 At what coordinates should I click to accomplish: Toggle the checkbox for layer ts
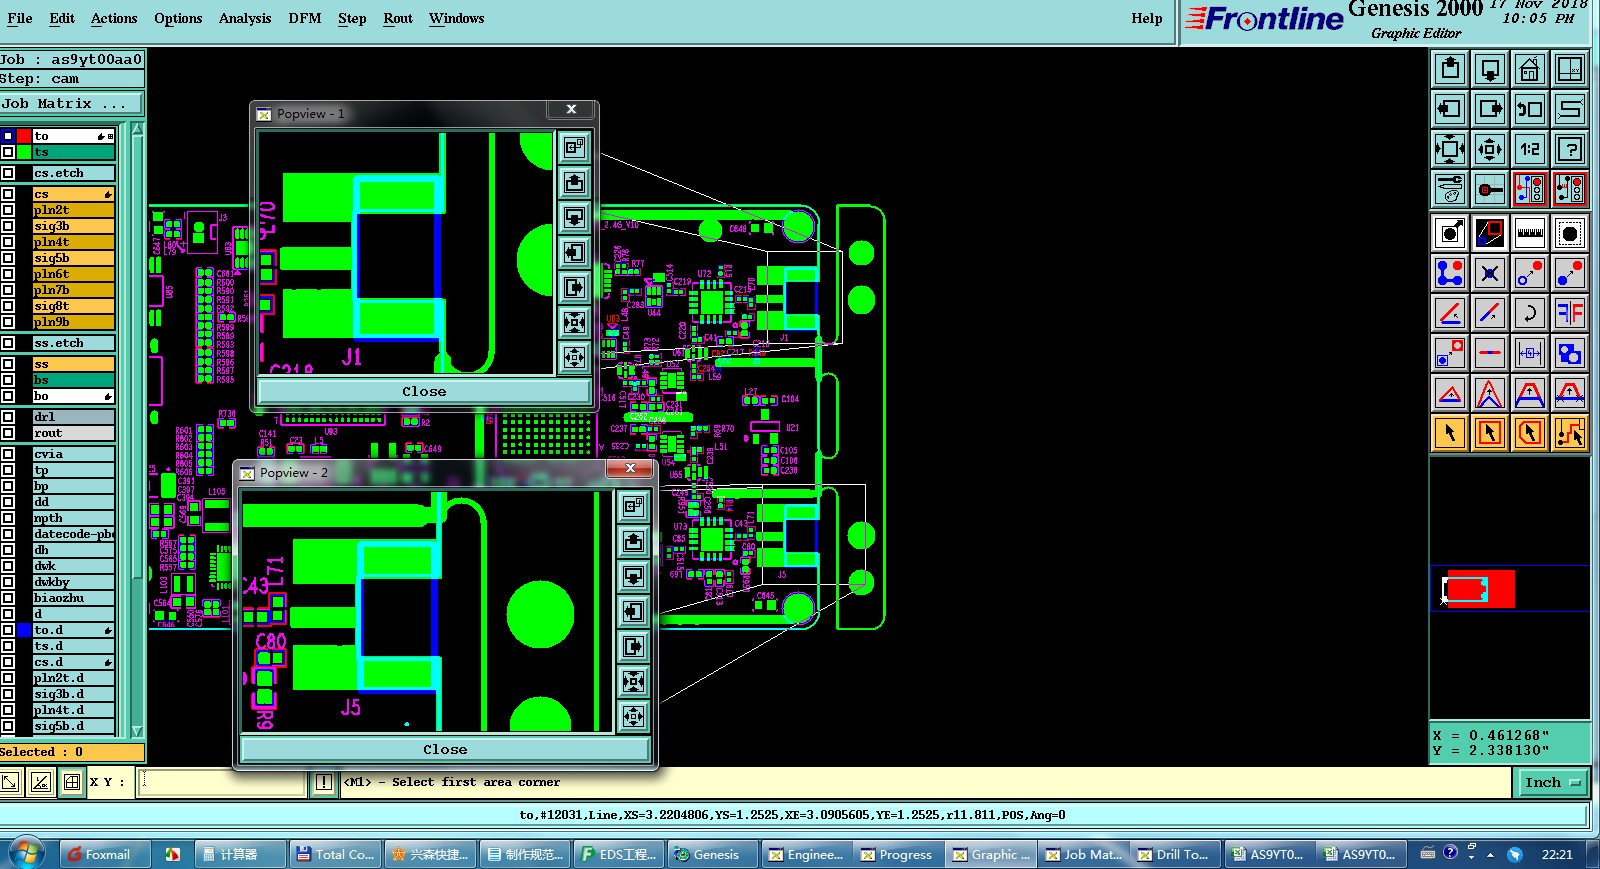8,152
